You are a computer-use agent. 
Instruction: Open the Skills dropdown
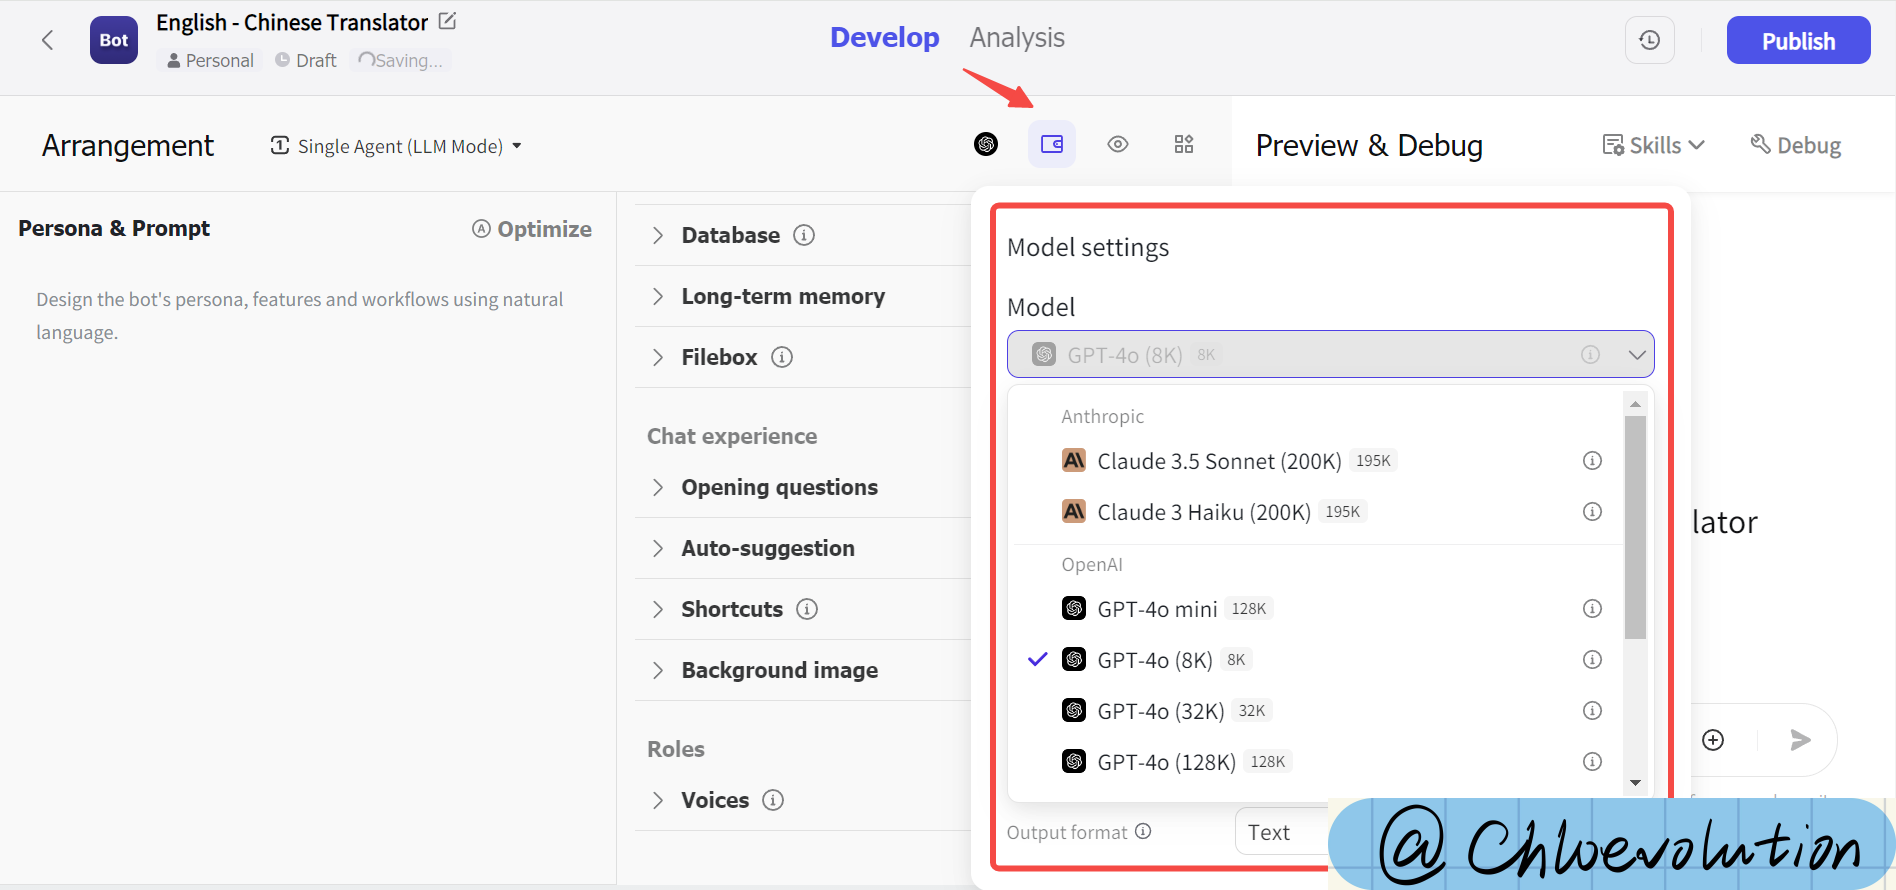1653,145
